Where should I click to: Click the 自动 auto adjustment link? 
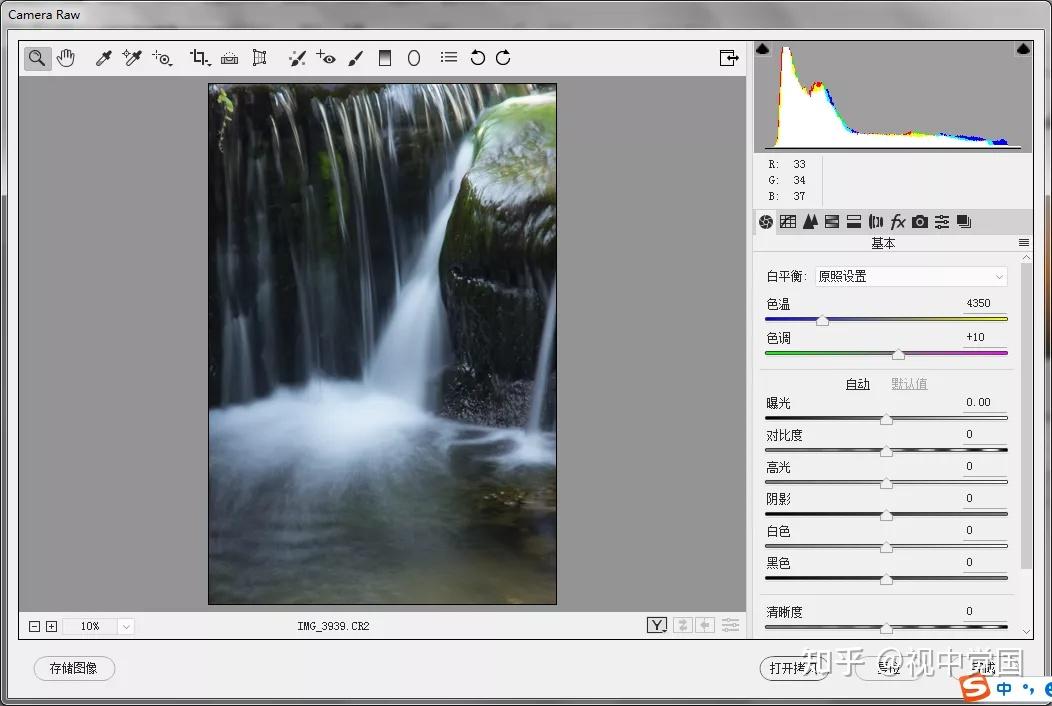(x=857, y=384)
